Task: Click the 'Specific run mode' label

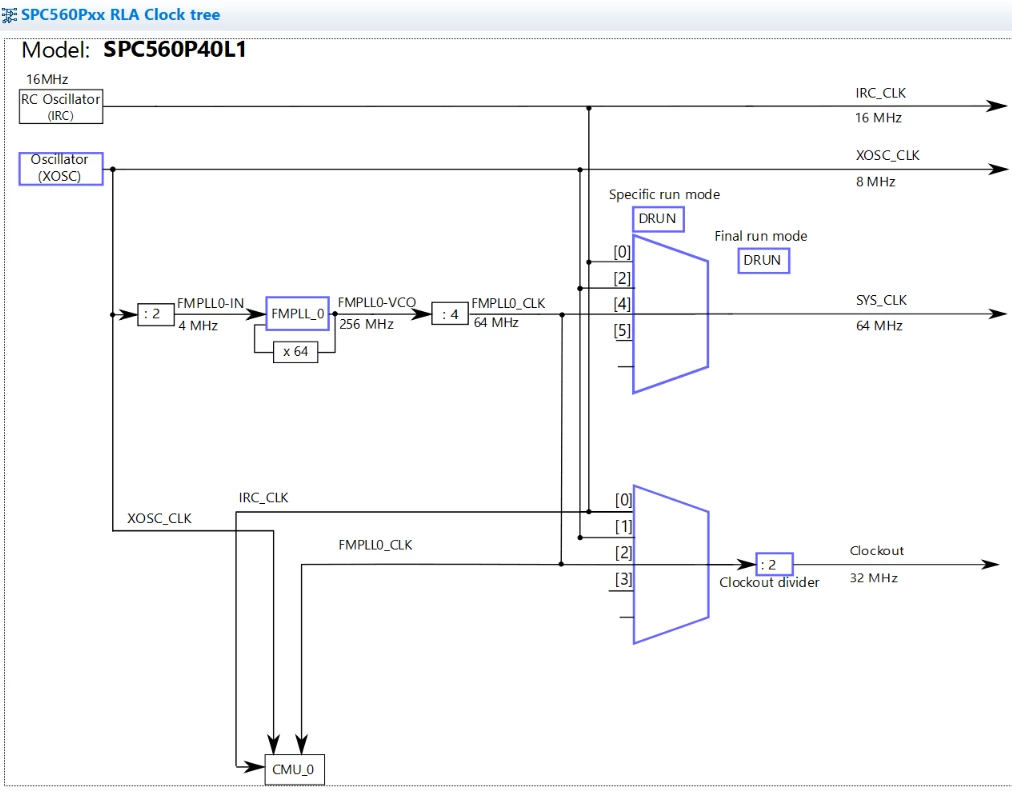Action: click(664, 194)
